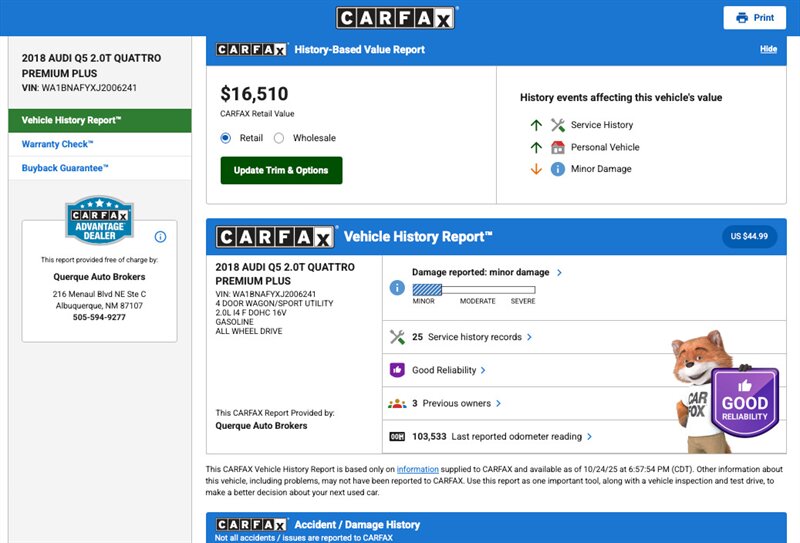
Task: Click the odometer reading icon
Action: pyautogui.click(x=397, y=436)
